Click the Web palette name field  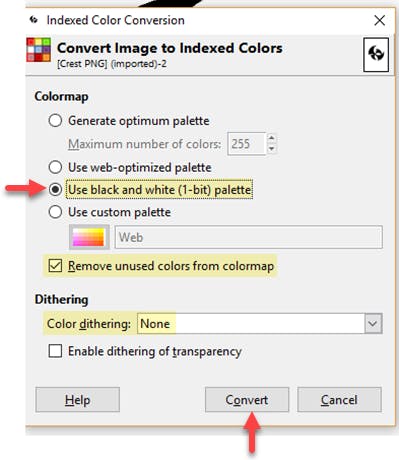(x=249, y=237)
